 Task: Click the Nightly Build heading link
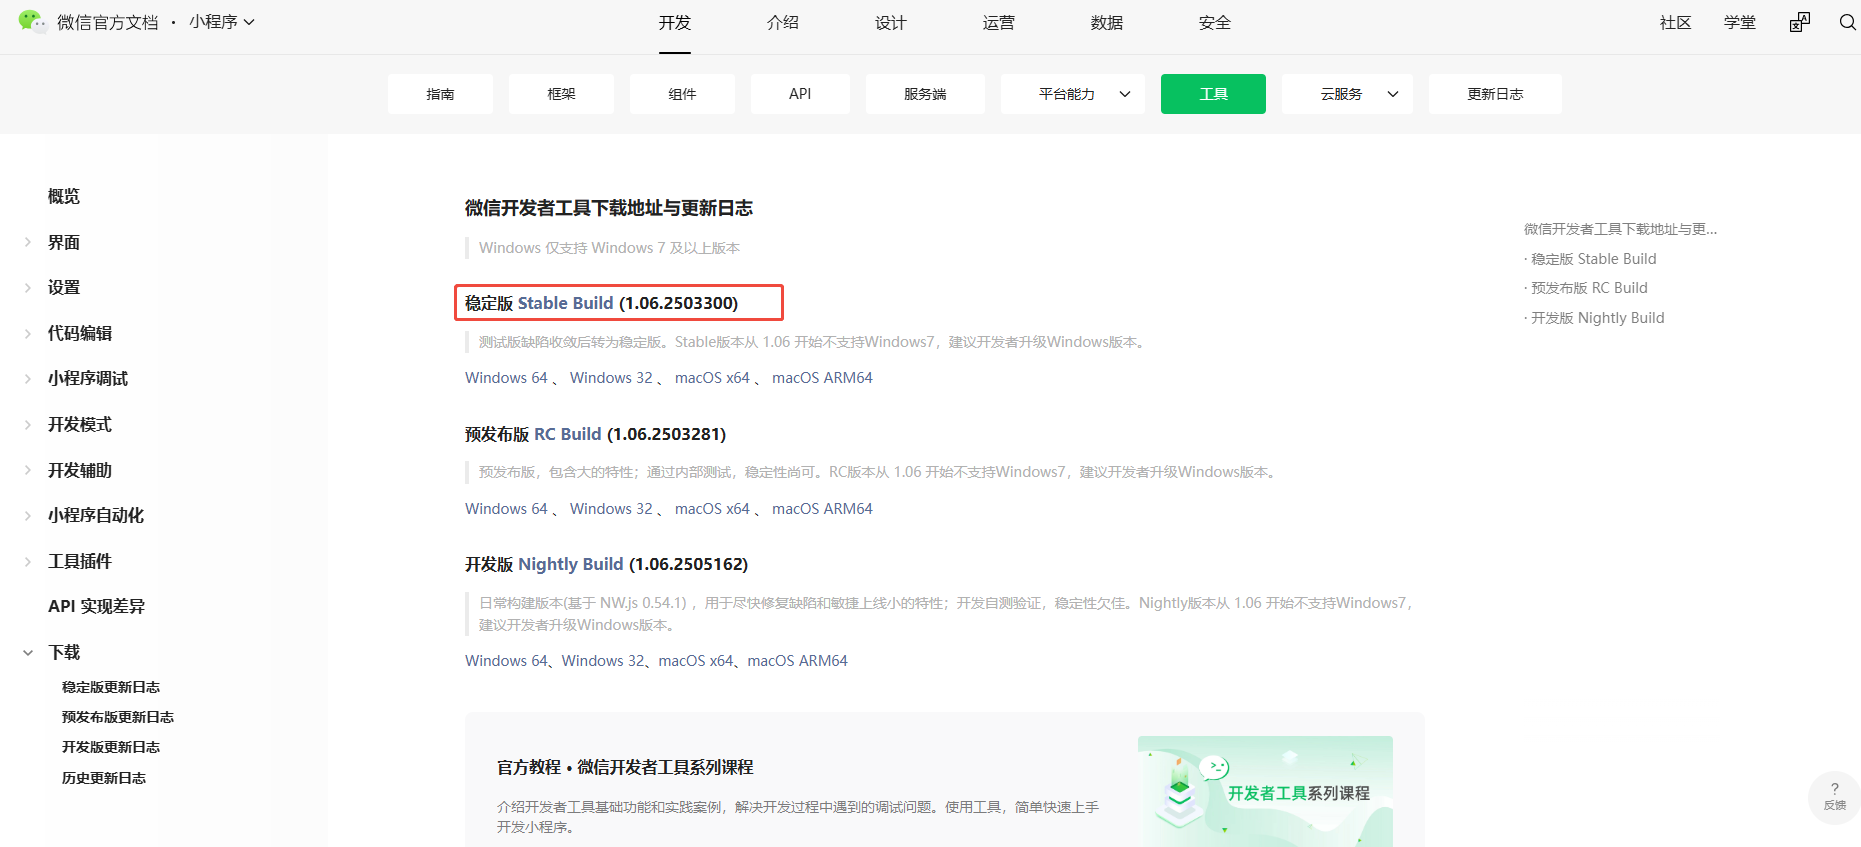[x=571, y=564]
